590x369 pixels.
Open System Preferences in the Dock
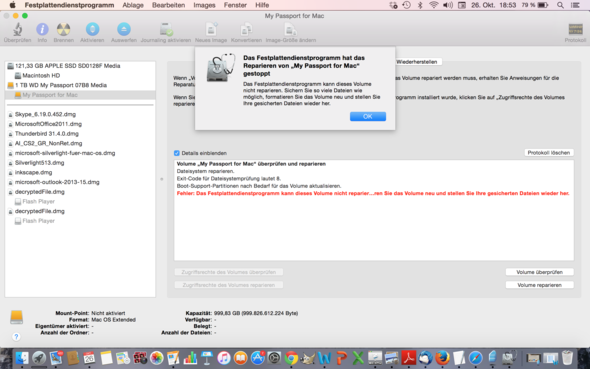(274, 358)
